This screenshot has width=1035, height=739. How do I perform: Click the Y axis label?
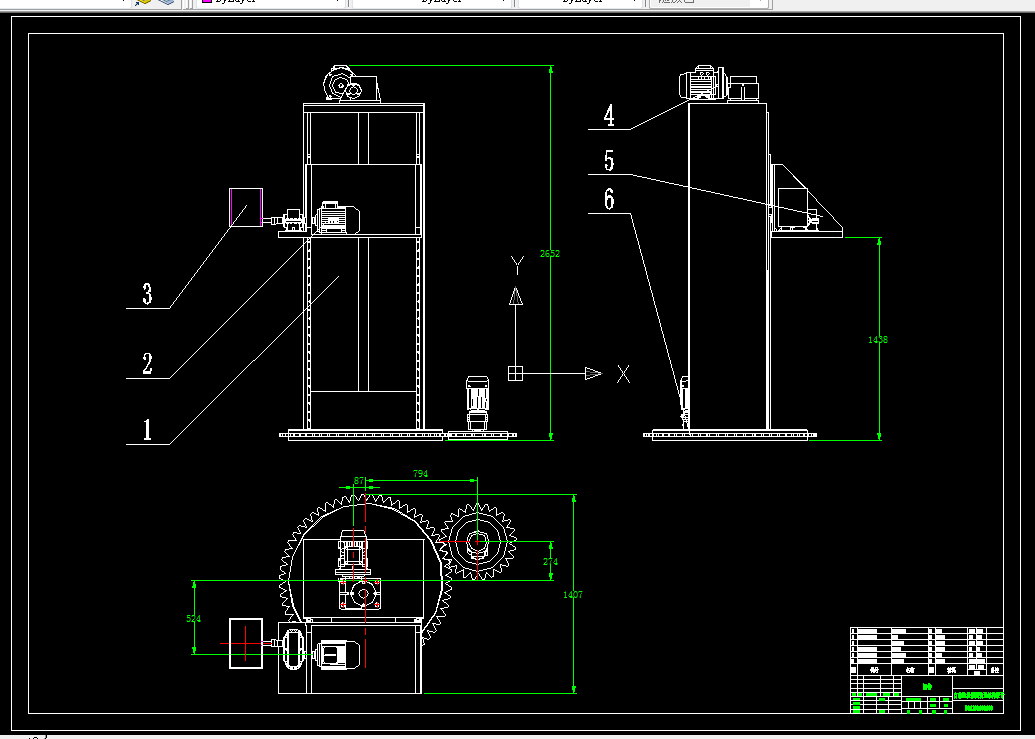[x=517, y=266]
